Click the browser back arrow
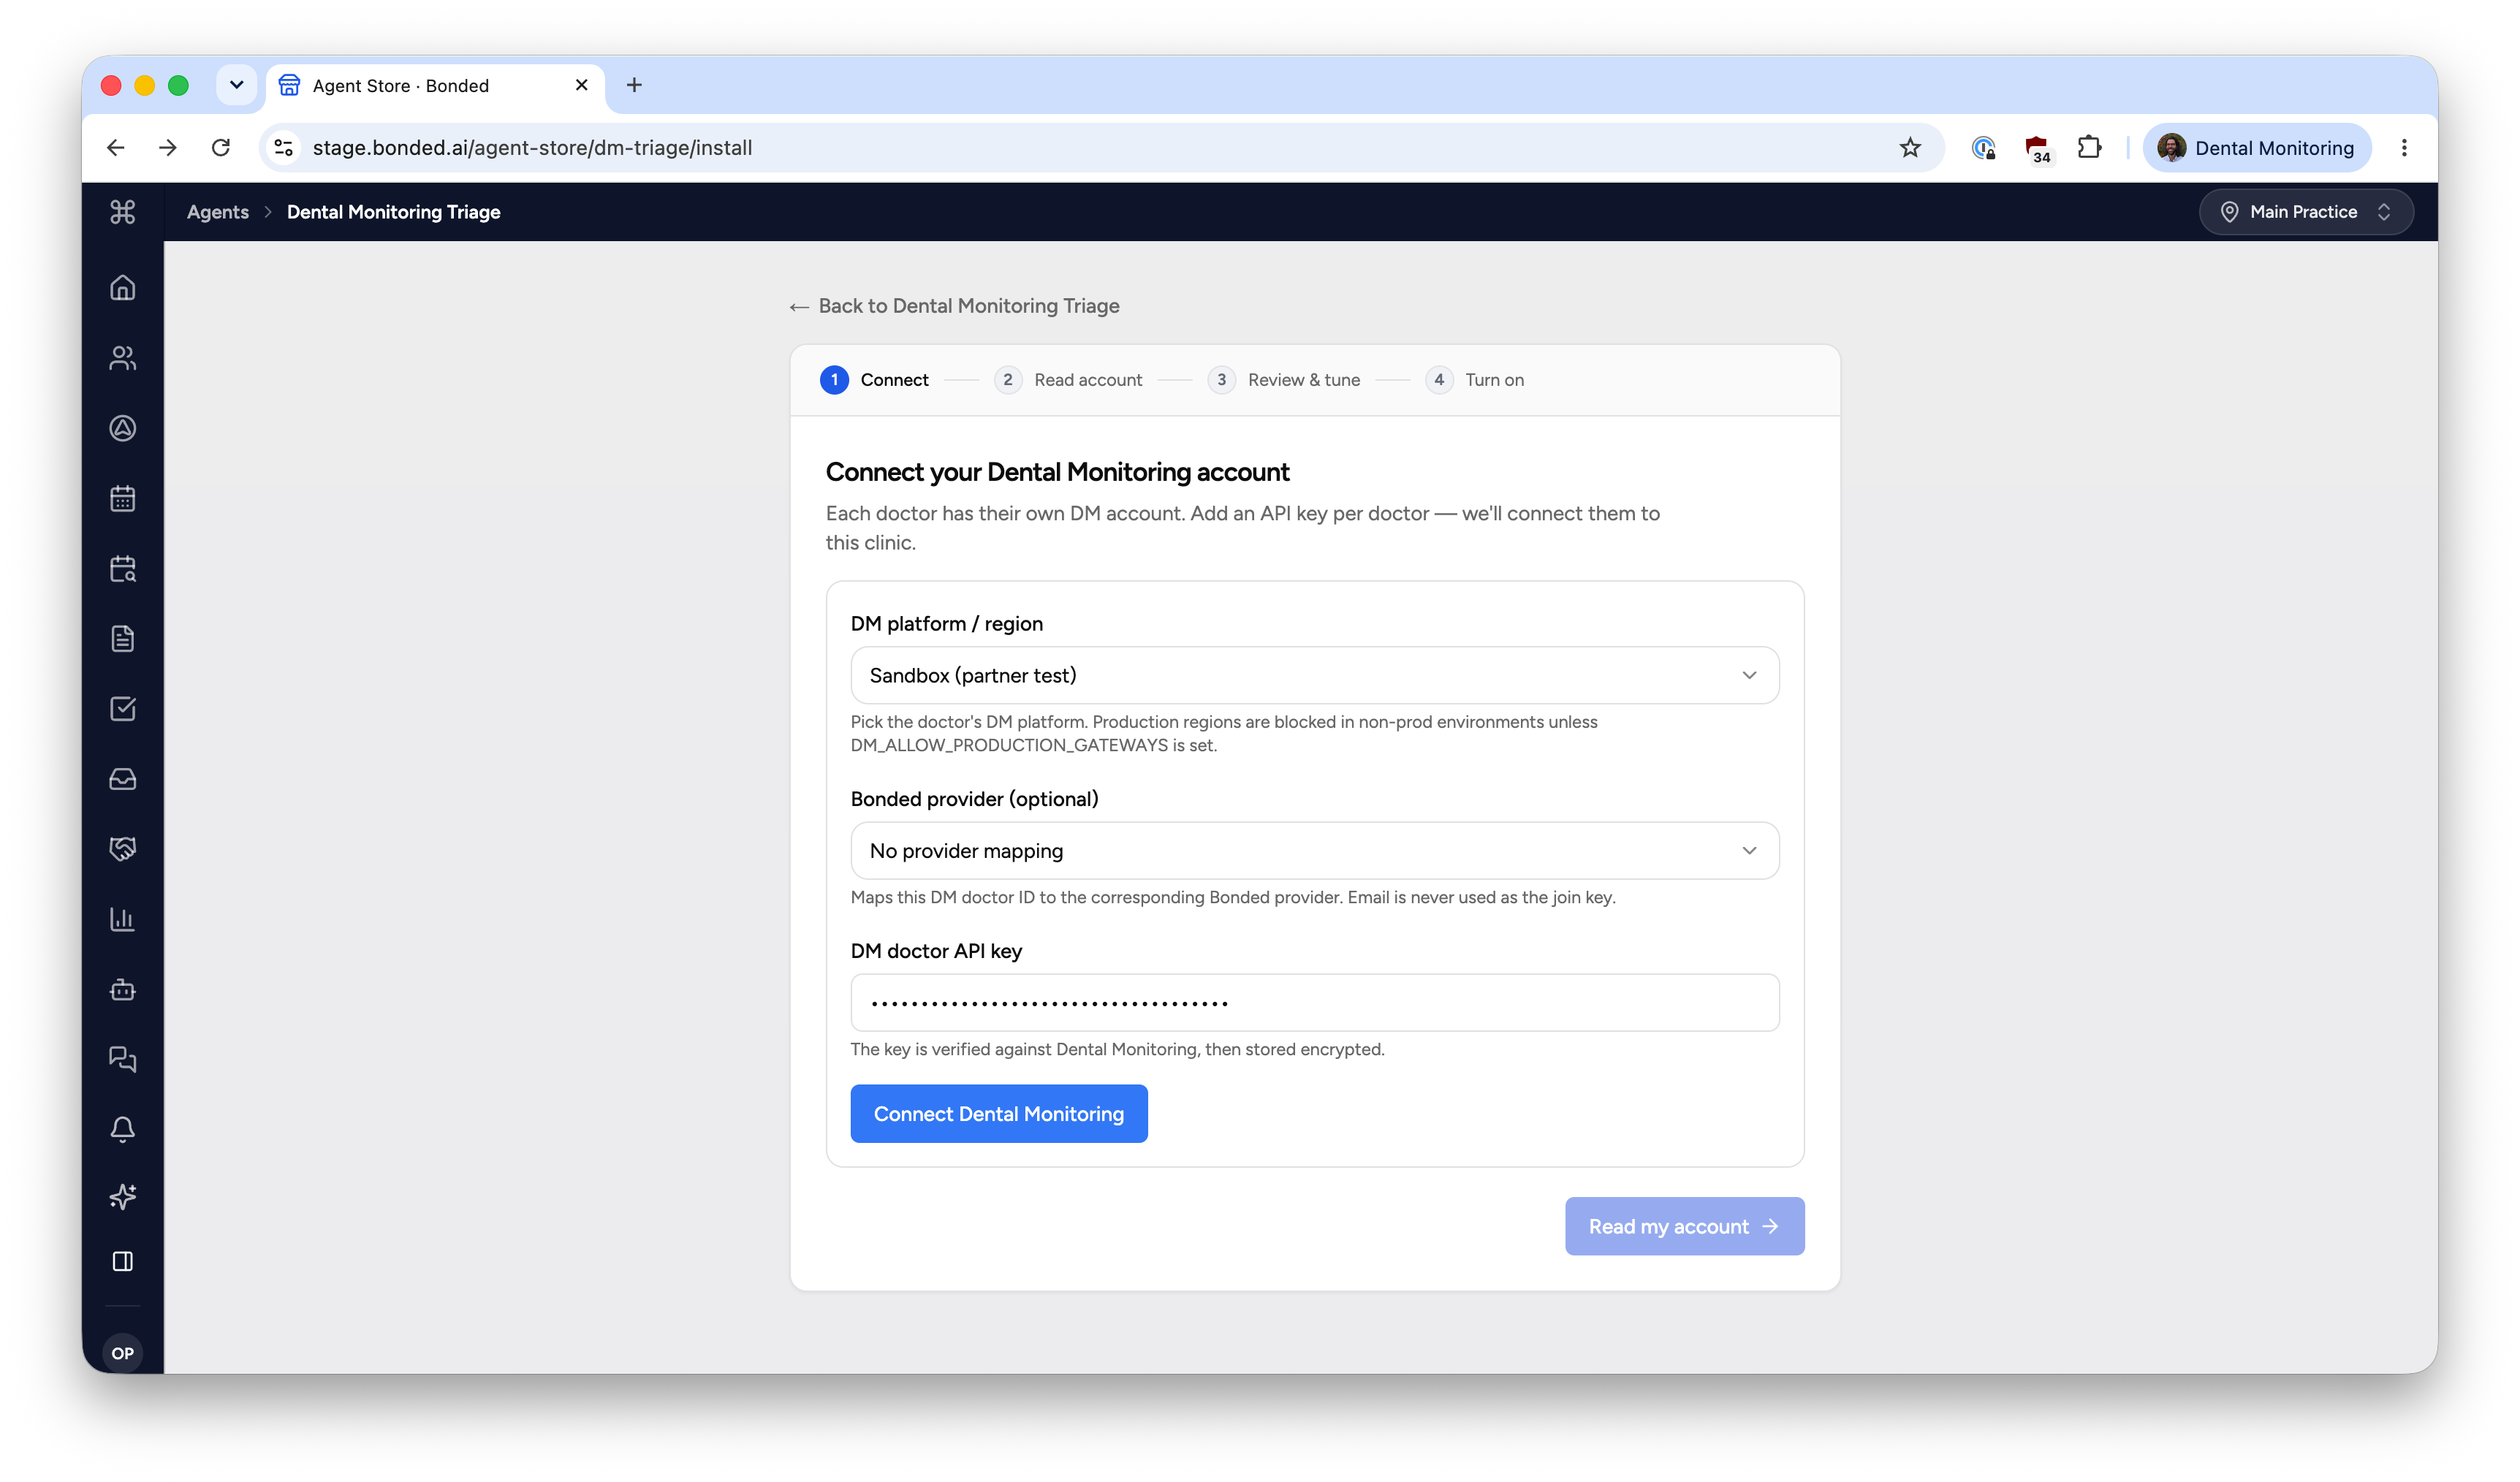The height and width of the screenshot is (1482, 2520). click(x=116, y=148)
